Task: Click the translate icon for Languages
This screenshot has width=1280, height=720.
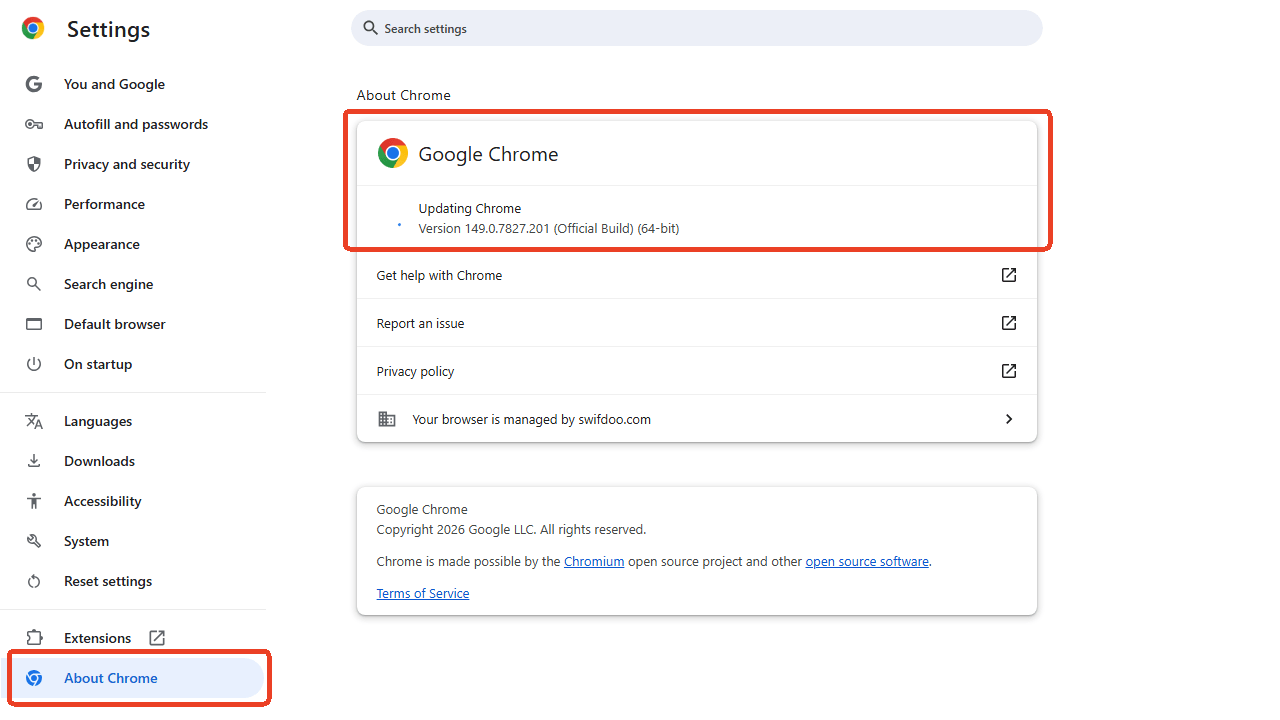Action: click(x=34, y=421)
